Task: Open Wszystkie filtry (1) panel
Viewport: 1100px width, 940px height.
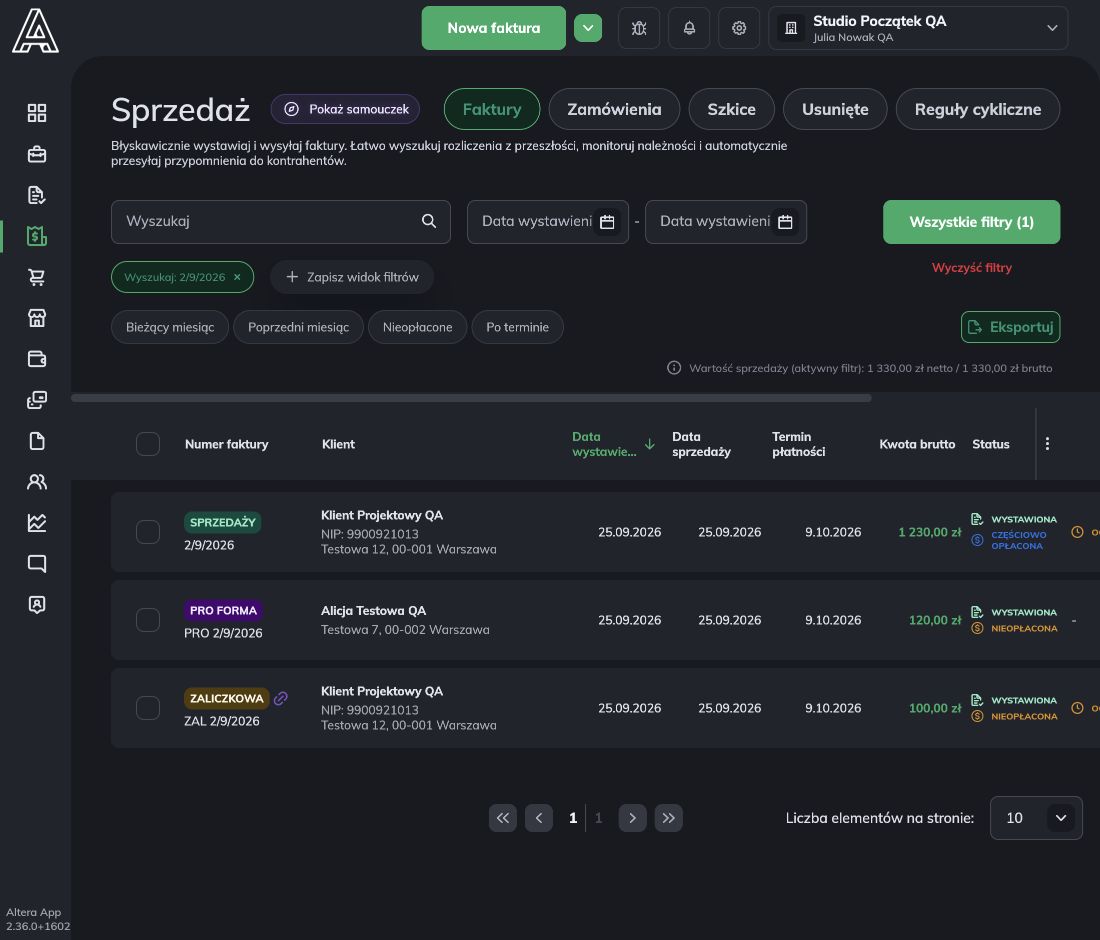Action: click(x=972, y=222)
